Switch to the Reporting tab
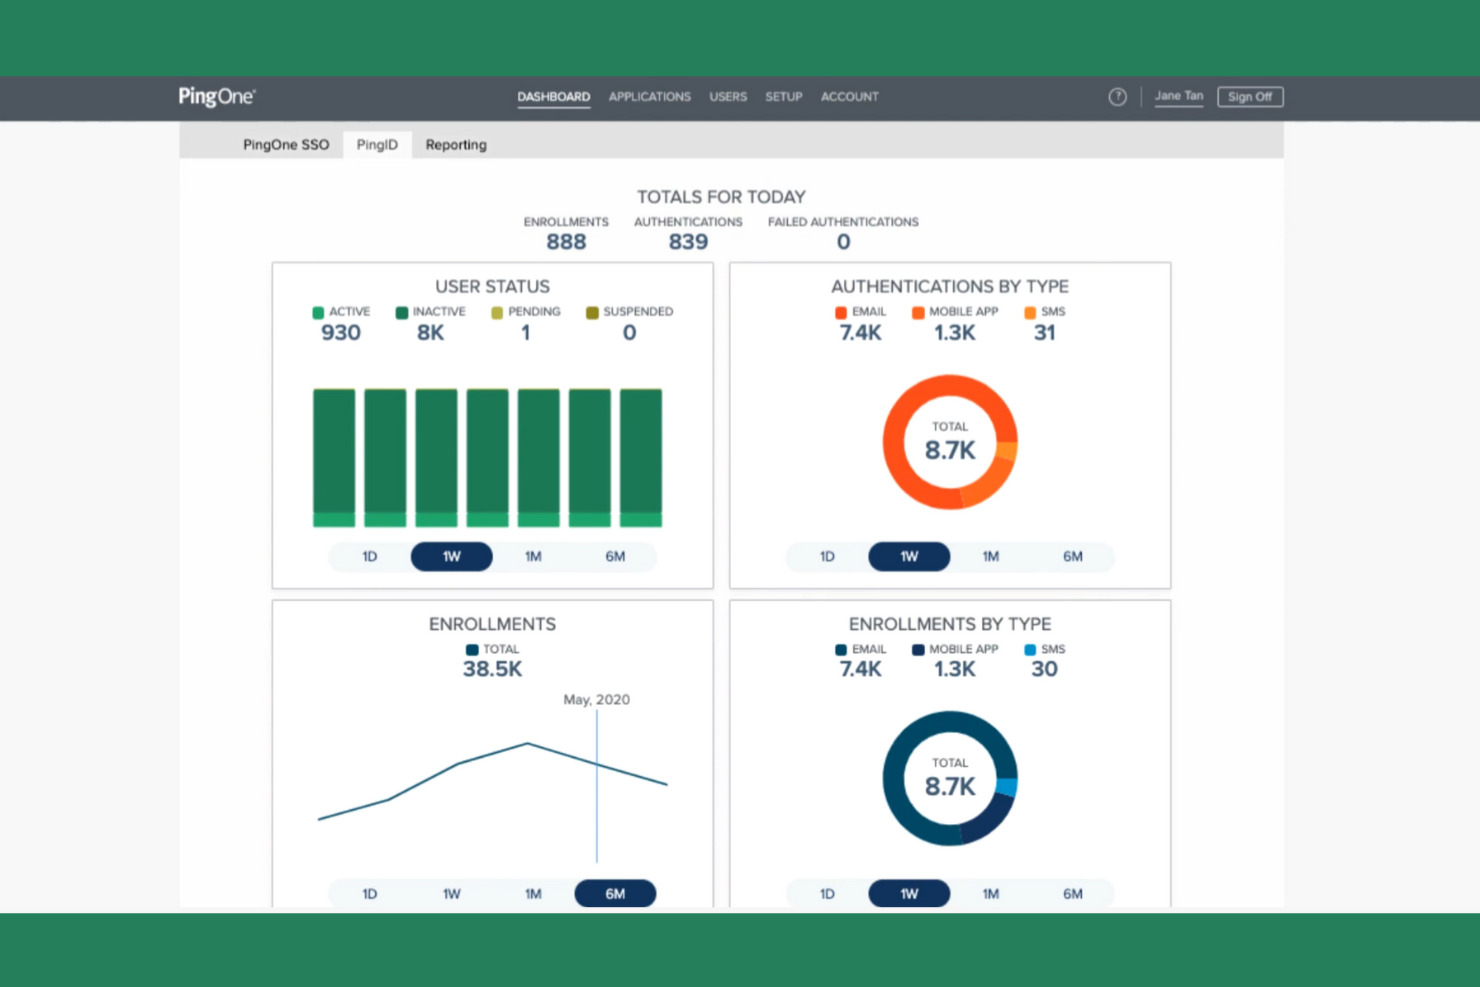 click(456, 144)
